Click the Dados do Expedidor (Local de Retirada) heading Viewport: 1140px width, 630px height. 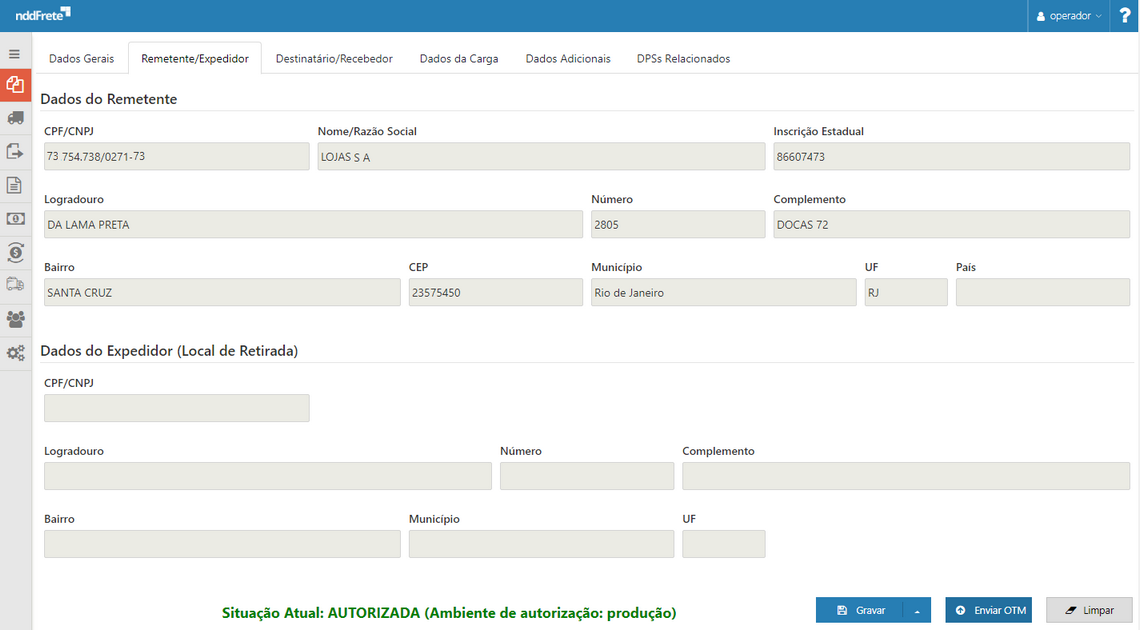tap(169, 351)
